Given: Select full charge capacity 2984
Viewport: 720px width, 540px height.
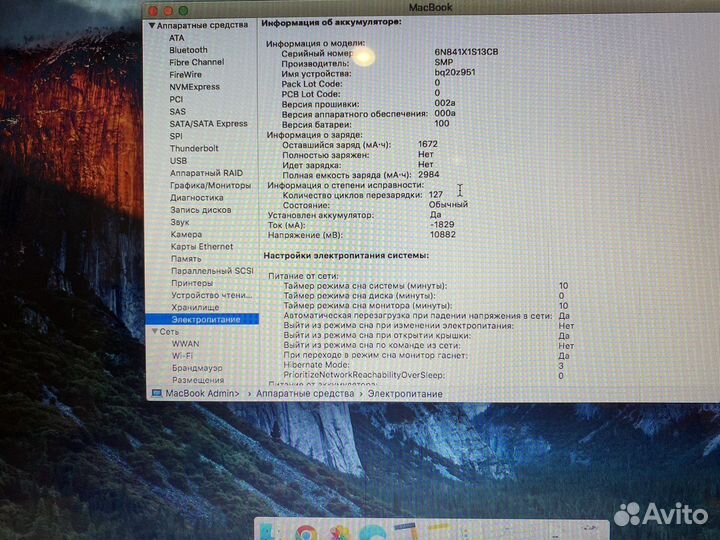Looking at the screenshot, I should tap(428, 174).
